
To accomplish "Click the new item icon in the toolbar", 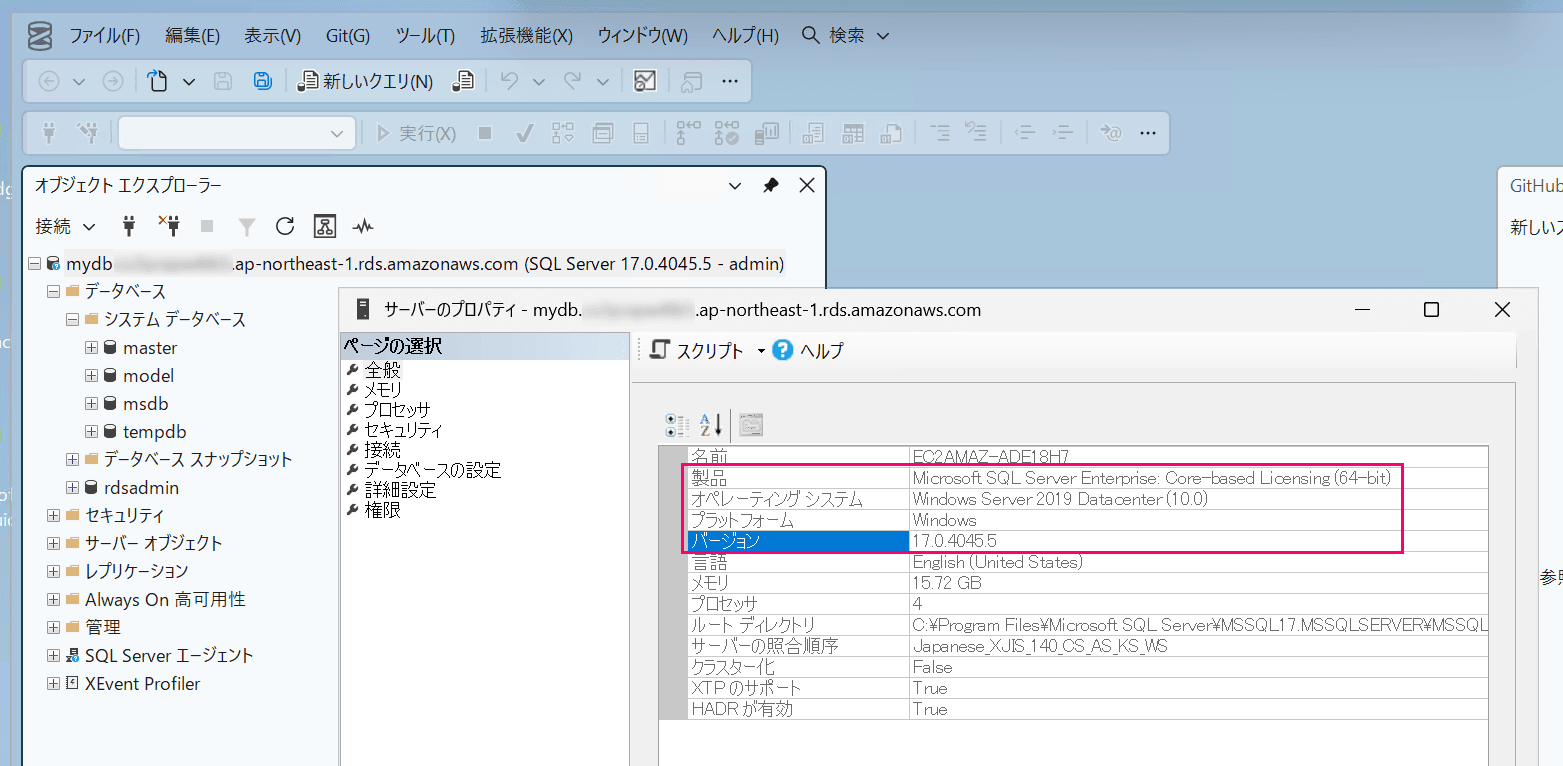I will point(157,82).
